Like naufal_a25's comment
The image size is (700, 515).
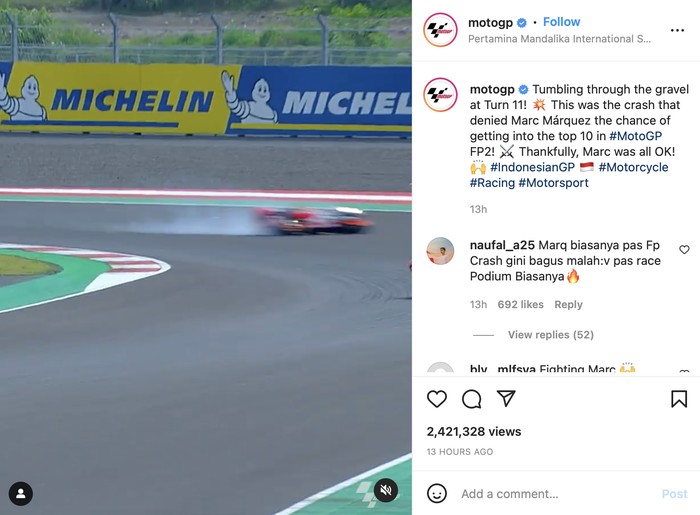pos(684,250)
